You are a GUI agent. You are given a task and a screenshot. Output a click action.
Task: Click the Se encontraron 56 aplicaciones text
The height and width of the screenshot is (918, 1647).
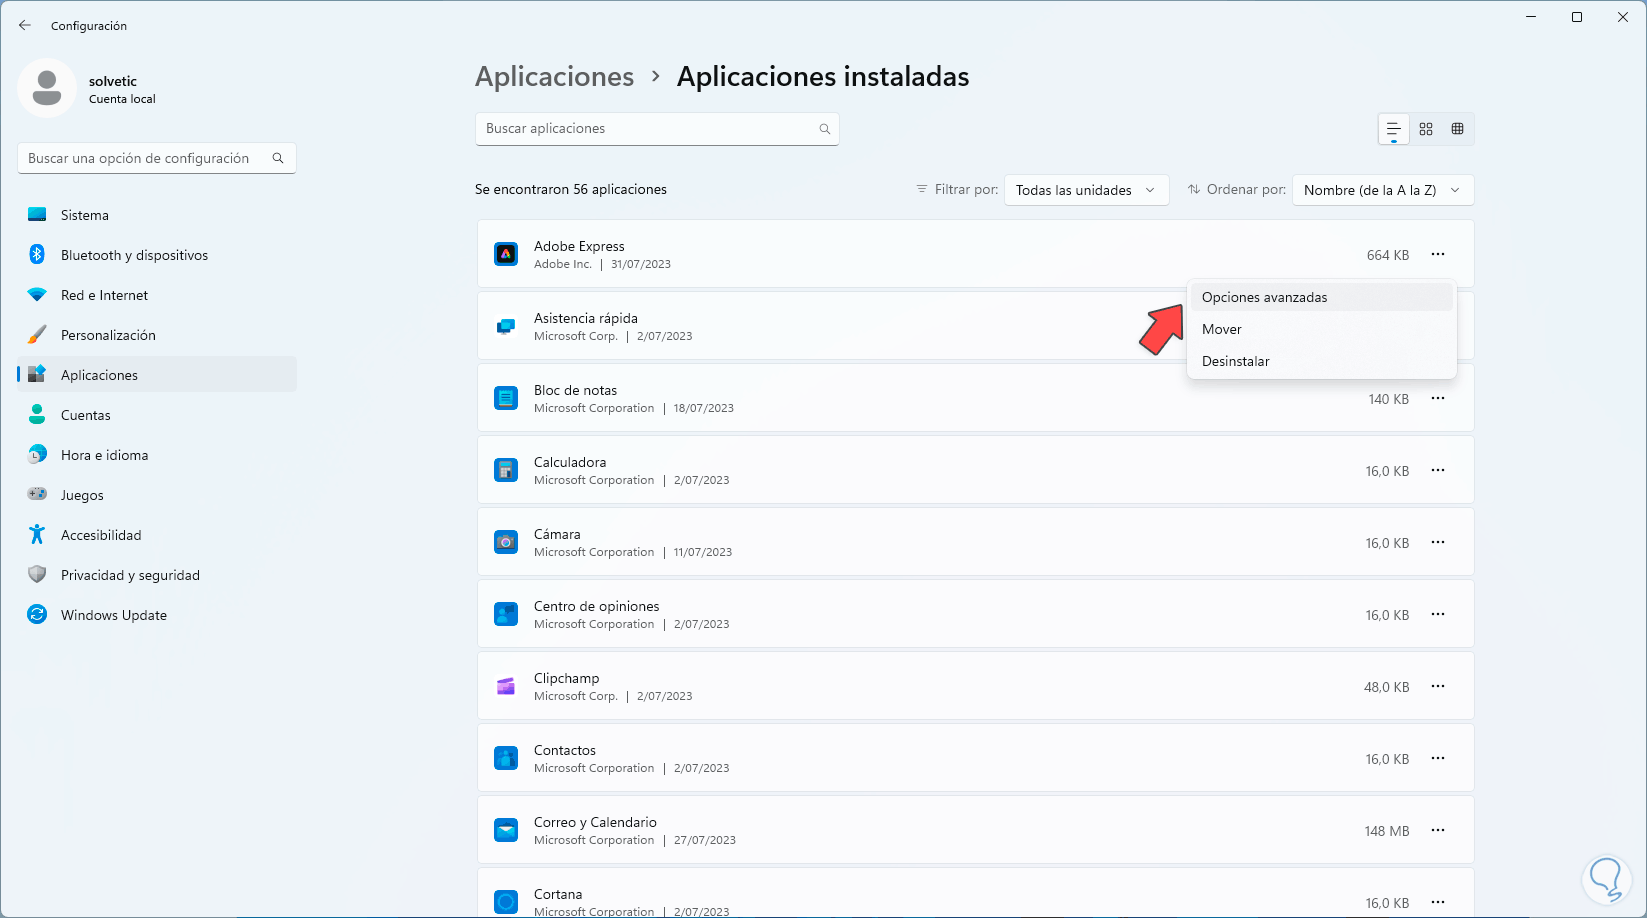point(571,189)
